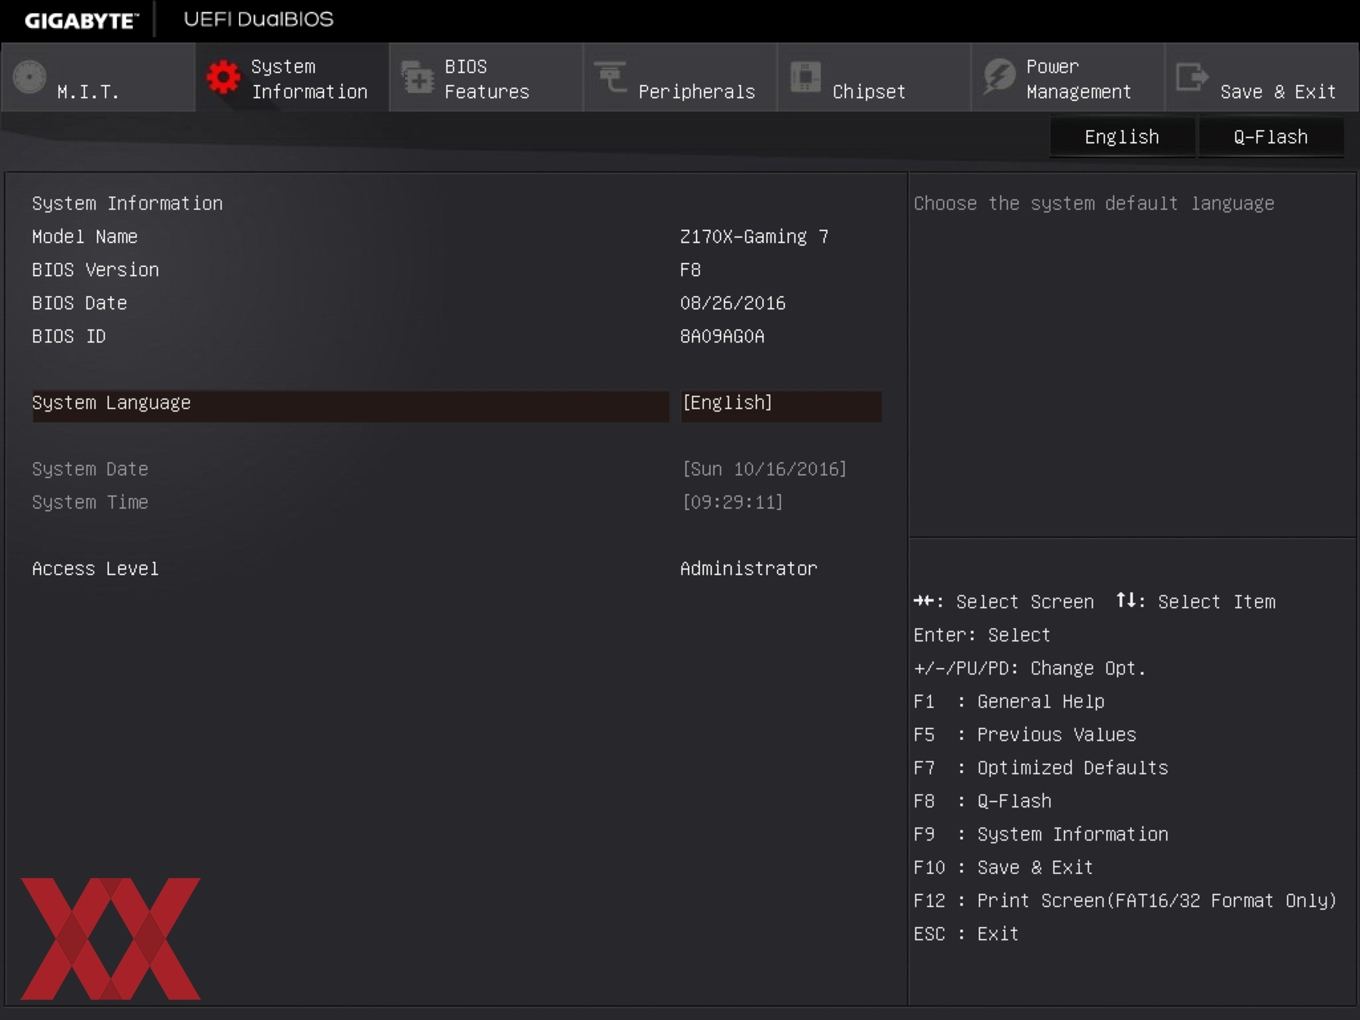Click the F1 General Help hint
The width and height of the screenshot is (1360, 1020).
(x=1009, y=702)
